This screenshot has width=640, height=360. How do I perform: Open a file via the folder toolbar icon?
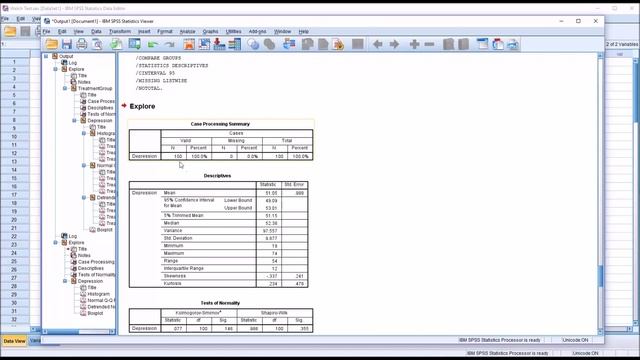point(51,44)
